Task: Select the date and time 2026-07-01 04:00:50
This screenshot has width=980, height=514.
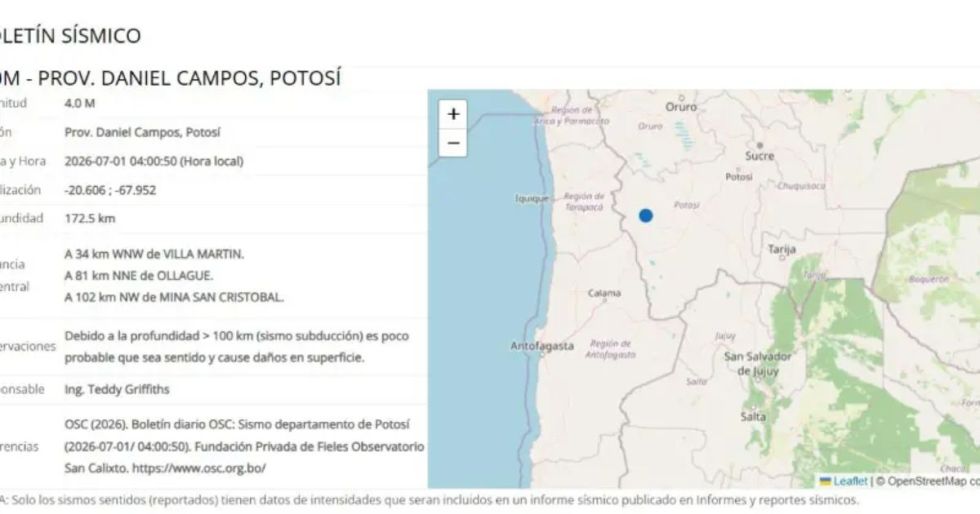Action: click(x=121, y=161)
